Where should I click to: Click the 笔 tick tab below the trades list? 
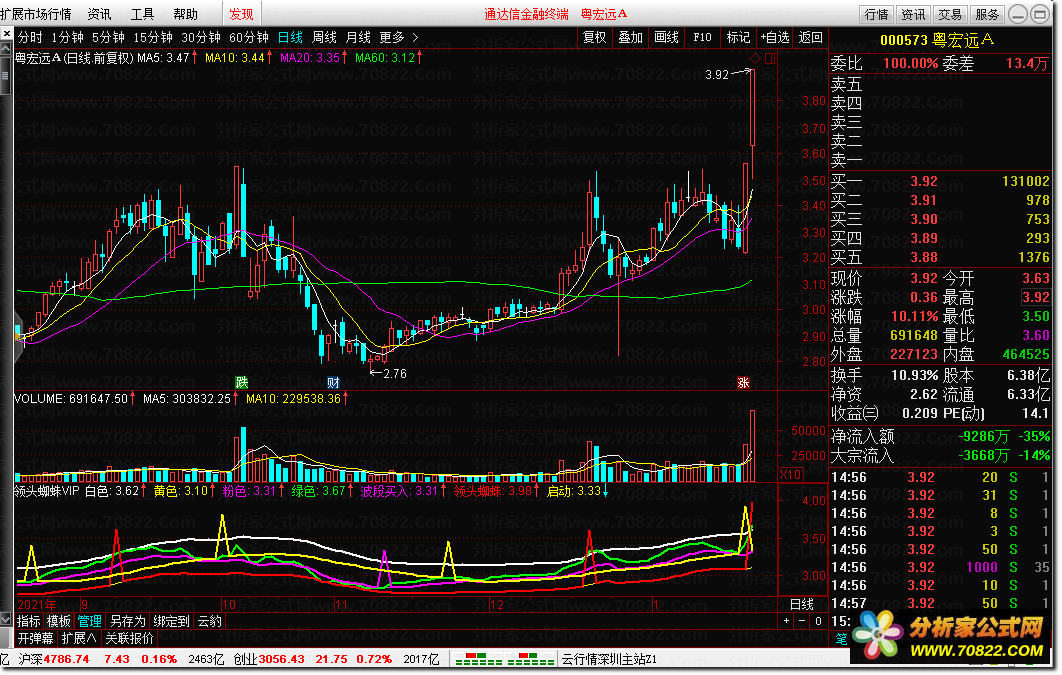coord(841,638)
